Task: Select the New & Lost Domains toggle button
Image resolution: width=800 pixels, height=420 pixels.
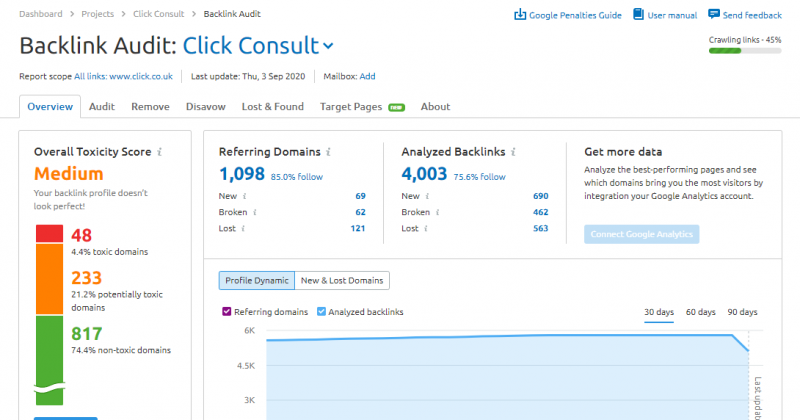Action: coord(342,281)
